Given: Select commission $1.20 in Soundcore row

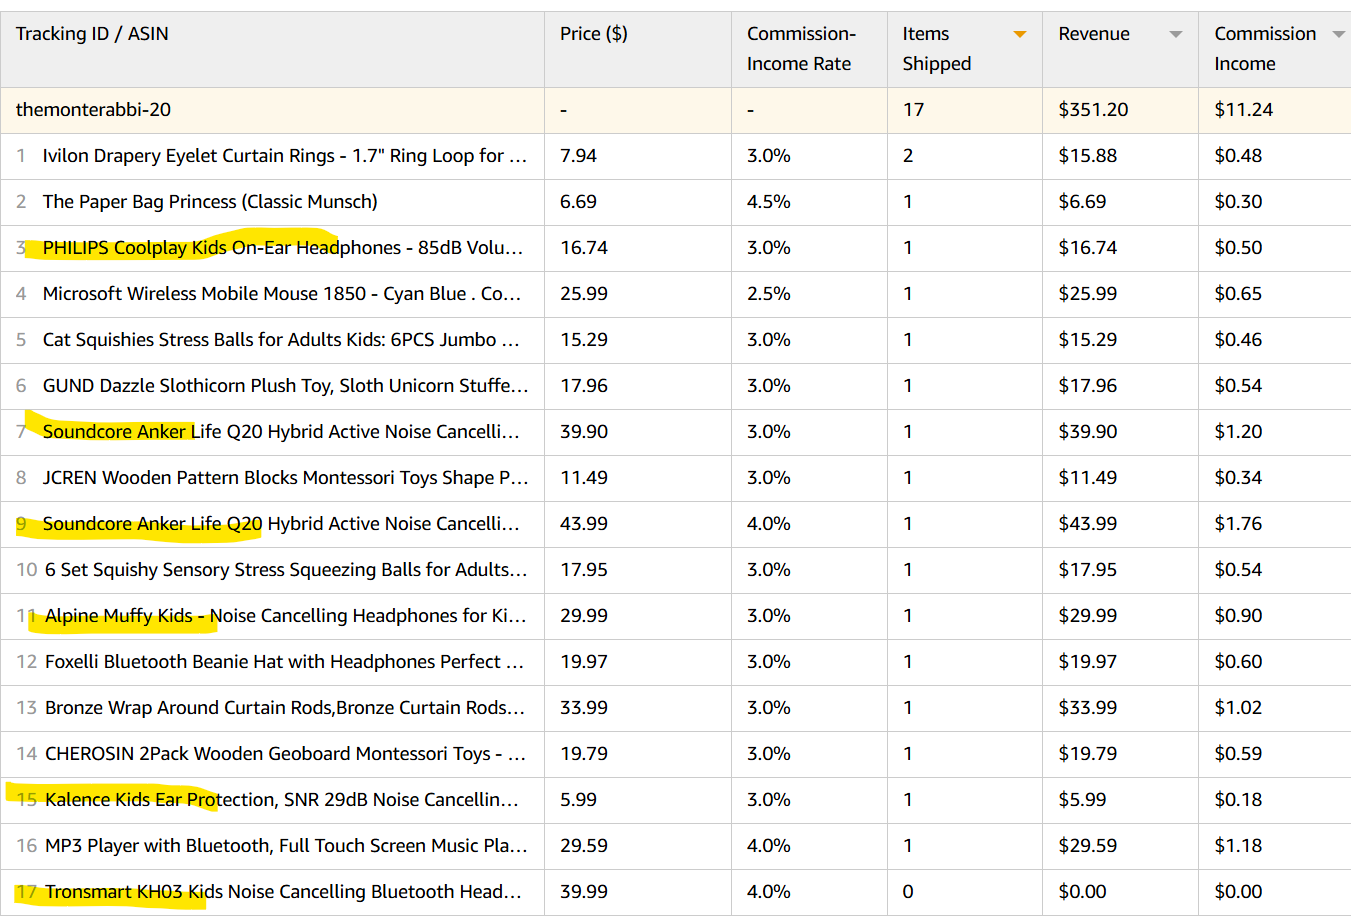Looking at the screenshot, I should click(1239, 432).
